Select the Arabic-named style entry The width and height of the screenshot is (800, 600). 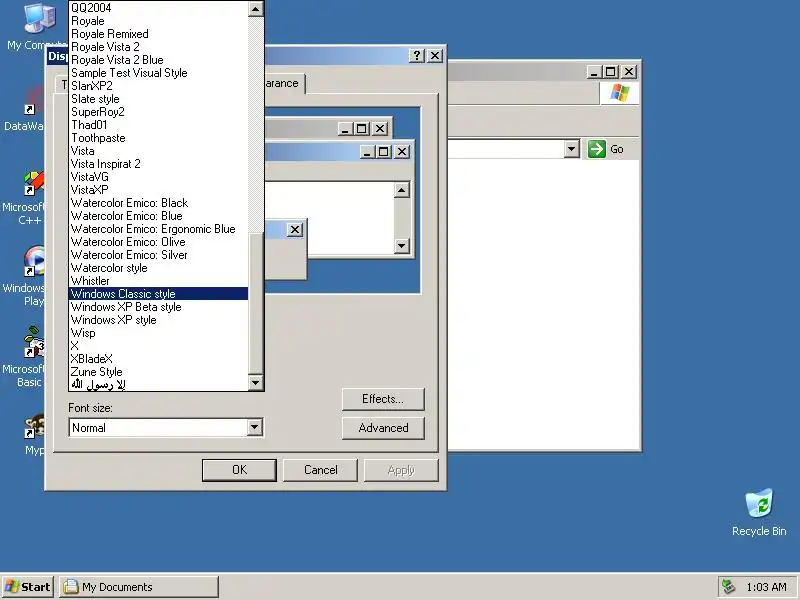click(x=158, y=385)
